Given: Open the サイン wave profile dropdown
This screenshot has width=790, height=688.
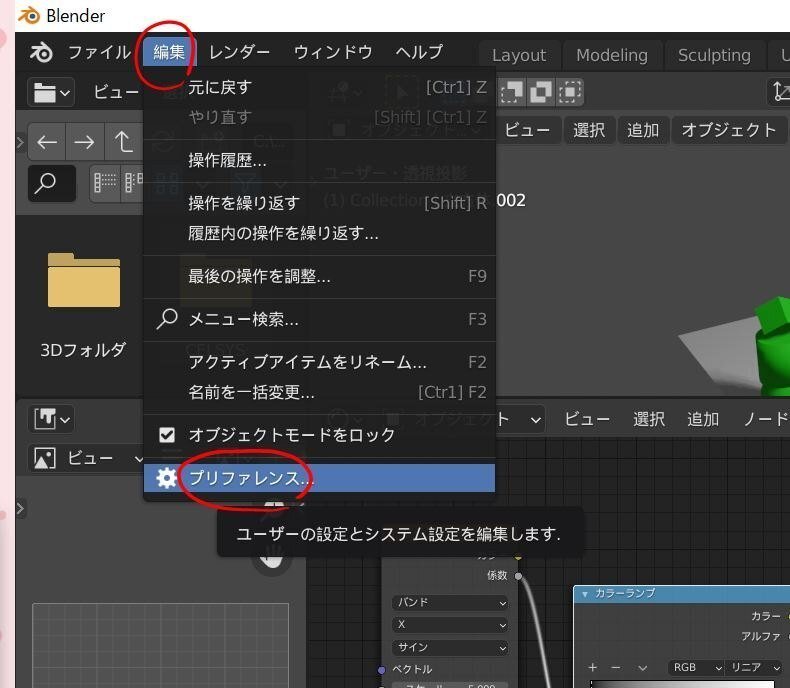Looking at the screenshot, I should 450,647.
